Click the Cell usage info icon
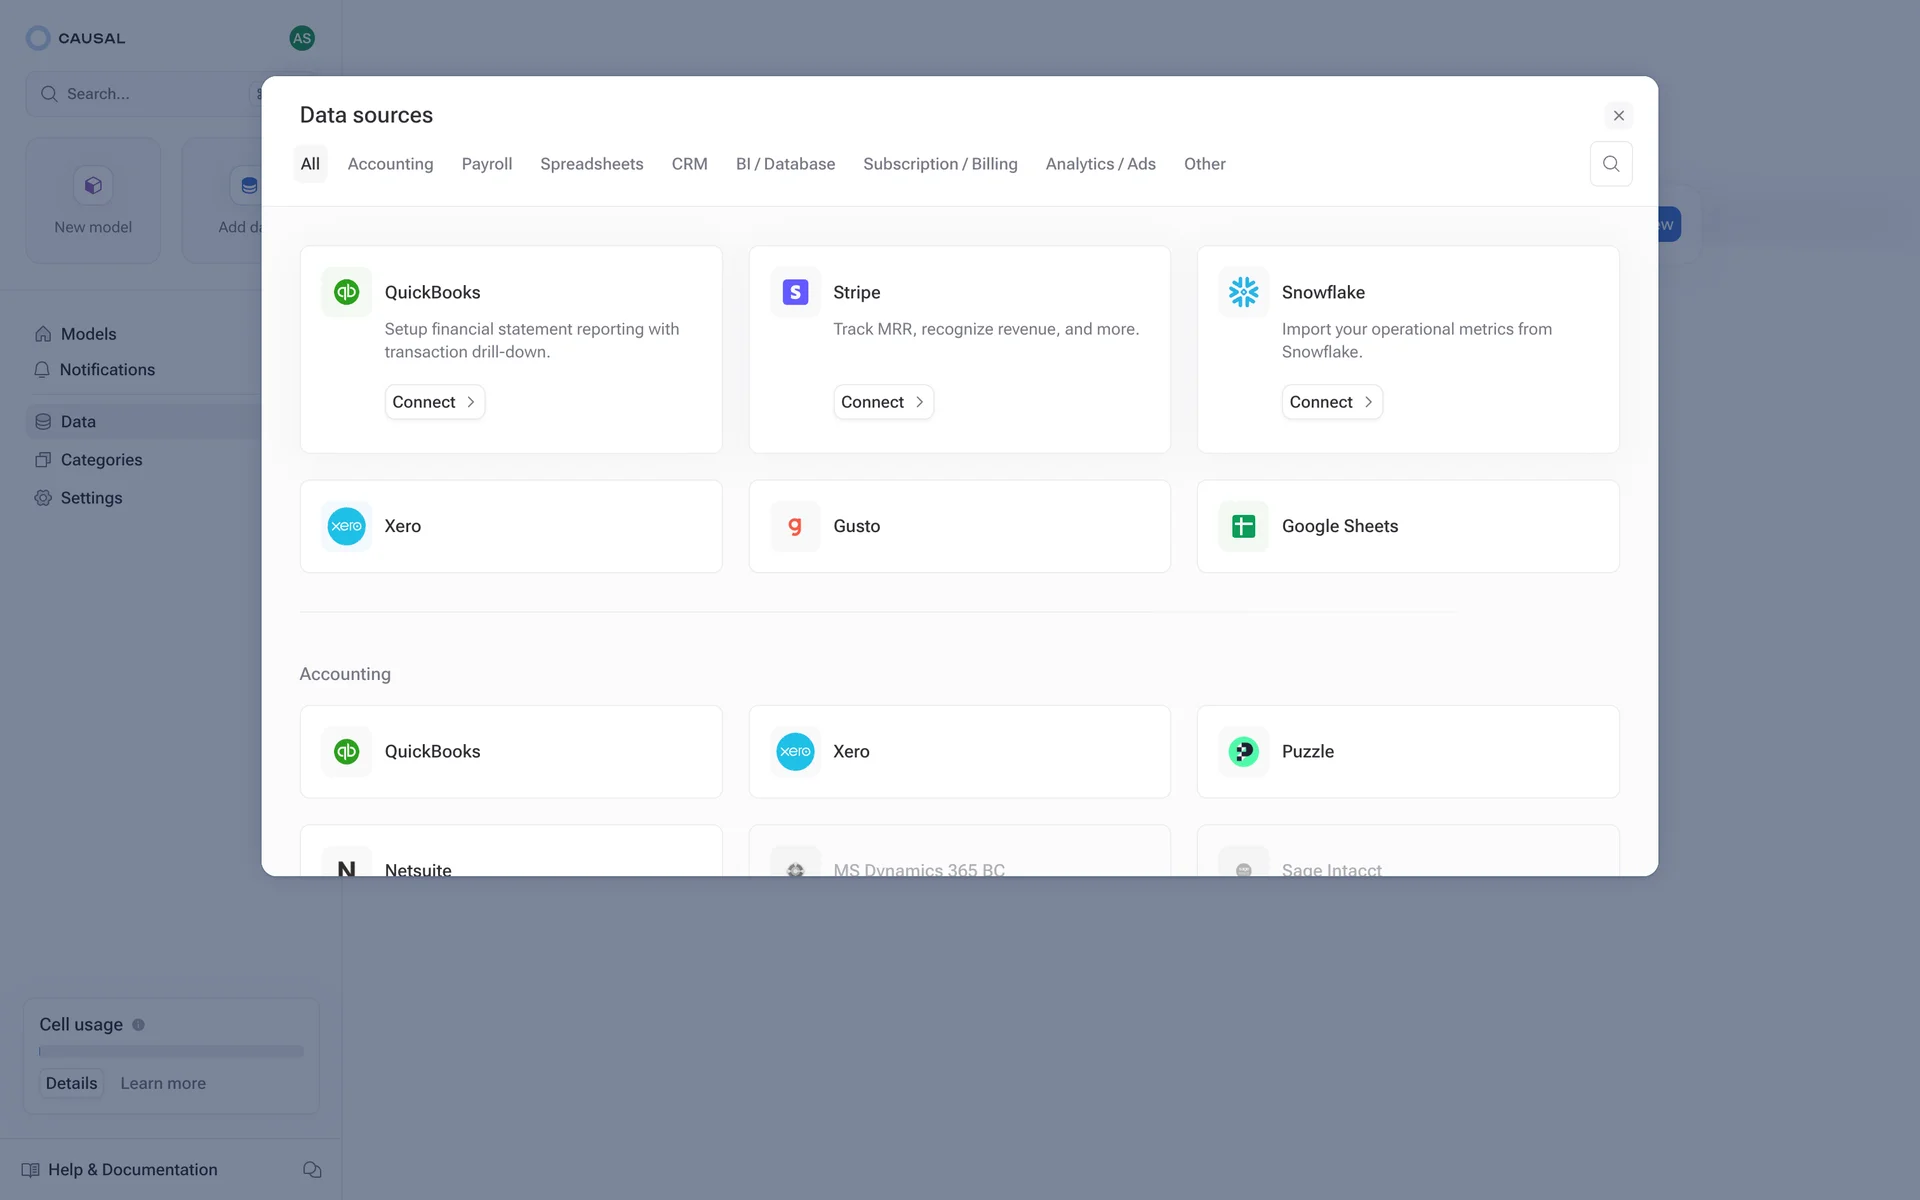This screenshot has width=1920, height=1200. (x=139, y=1025)
